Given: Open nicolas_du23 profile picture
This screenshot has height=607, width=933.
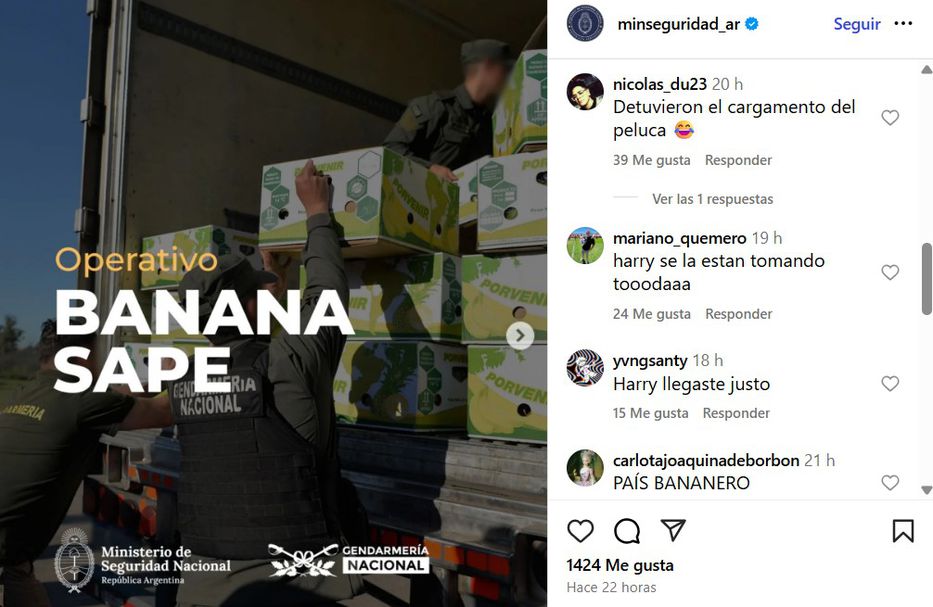Looking at the screenshot, I should pyautogui.click(x=585, y=92).
